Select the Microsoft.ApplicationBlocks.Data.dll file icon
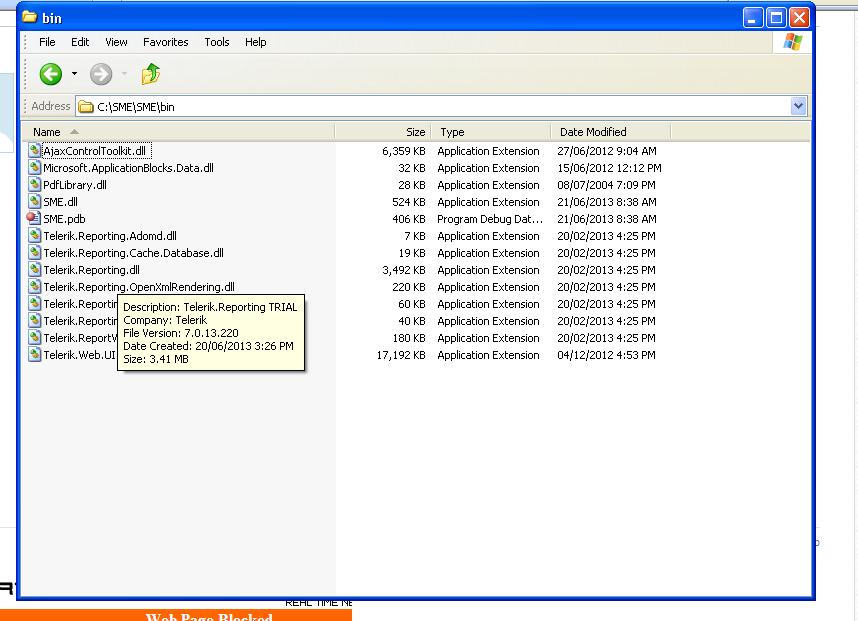 tap(34, 167)
